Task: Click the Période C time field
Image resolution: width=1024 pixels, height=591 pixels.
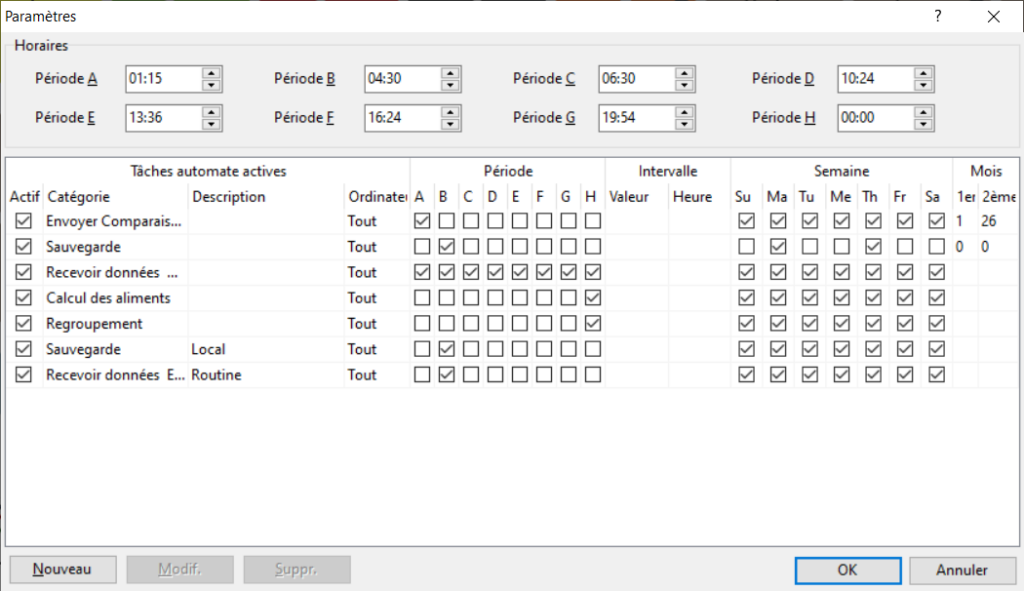Action: point(635,79)
